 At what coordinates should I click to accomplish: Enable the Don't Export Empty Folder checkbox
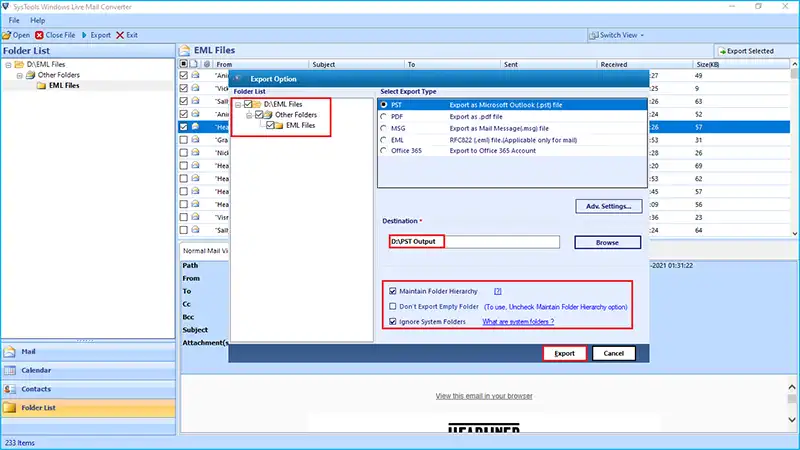tap(392, 307)
